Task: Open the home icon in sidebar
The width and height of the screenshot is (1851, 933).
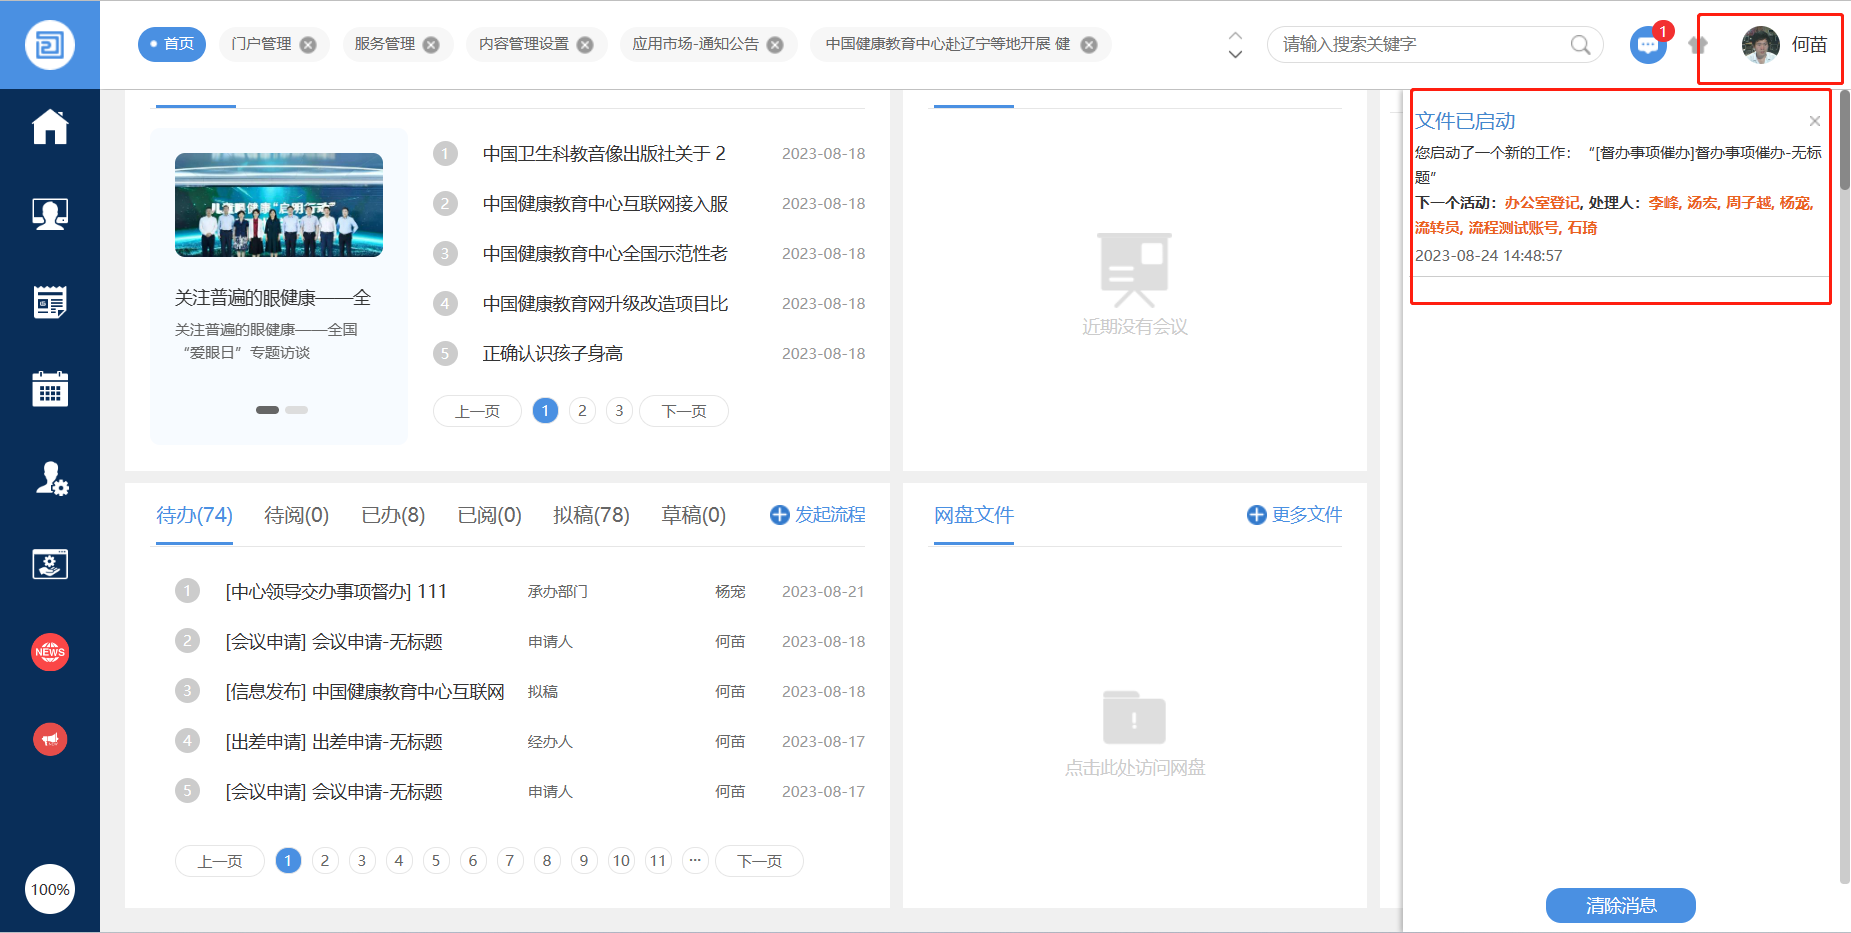Action: [50, 127]
